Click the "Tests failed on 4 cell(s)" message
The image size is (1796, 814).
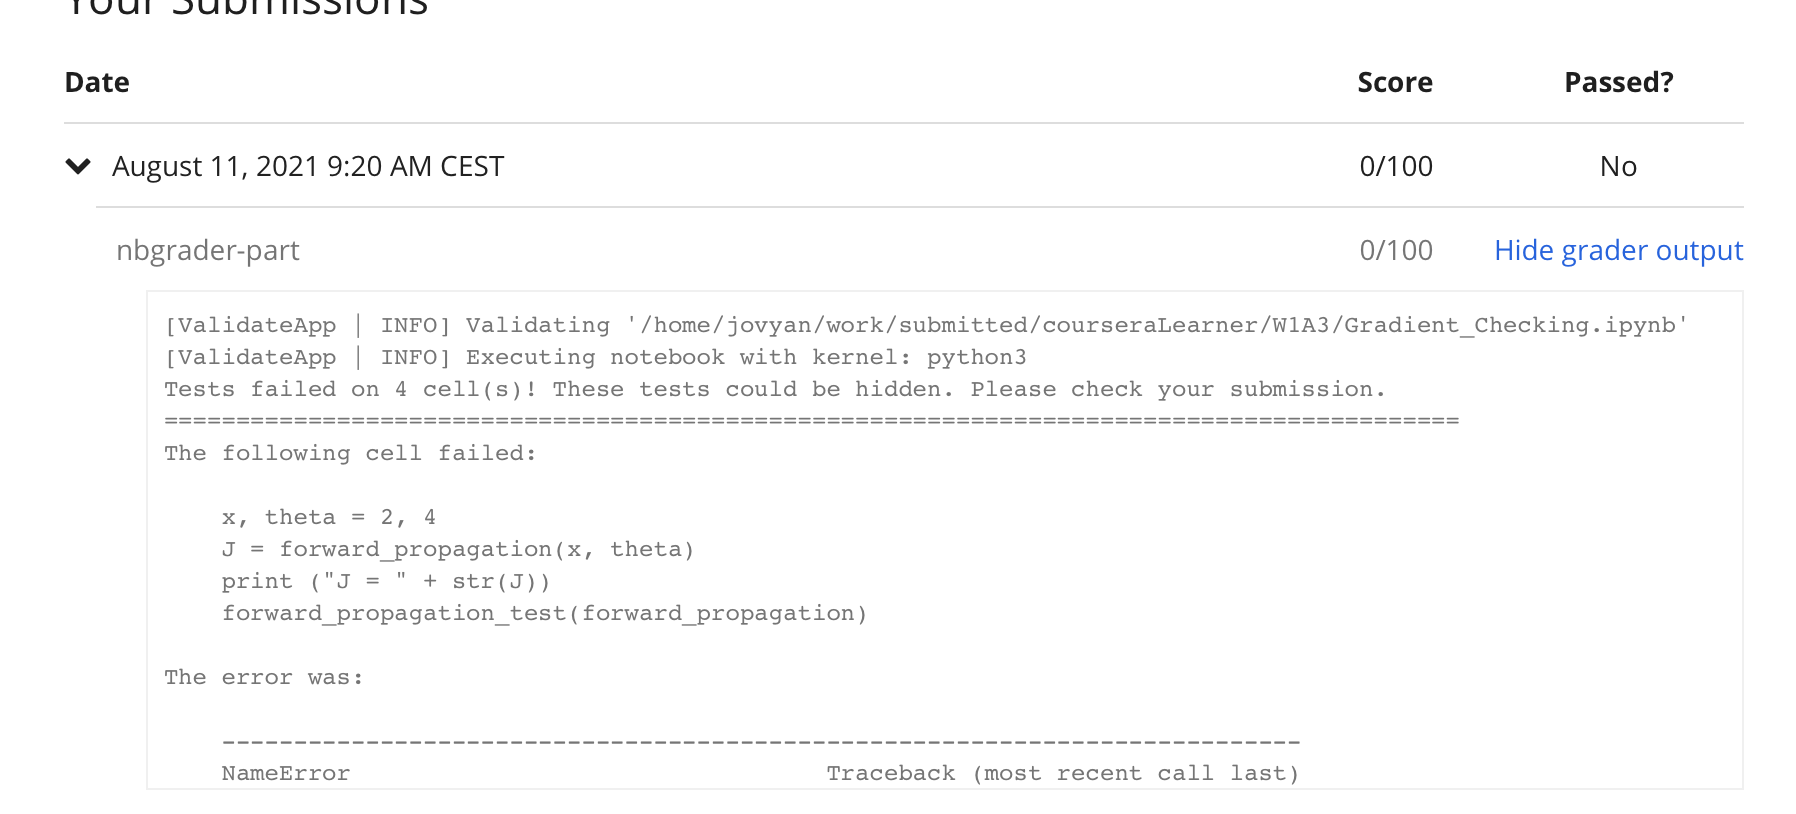pos(774,389)
